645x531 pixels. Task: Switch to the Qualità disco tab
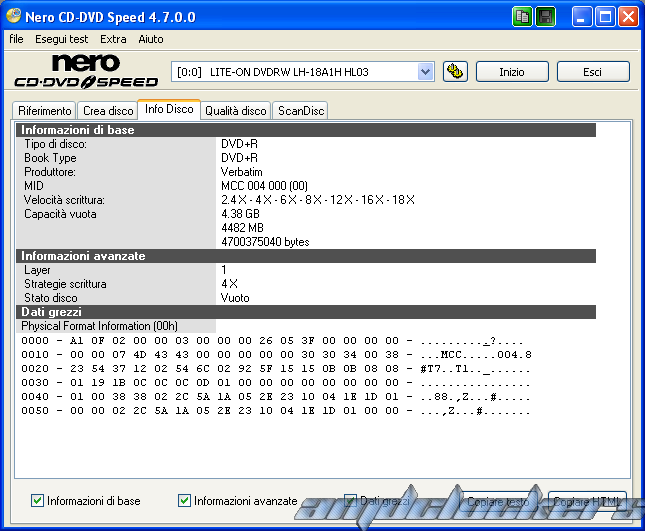pyautogui.click(x=235, y=111)
